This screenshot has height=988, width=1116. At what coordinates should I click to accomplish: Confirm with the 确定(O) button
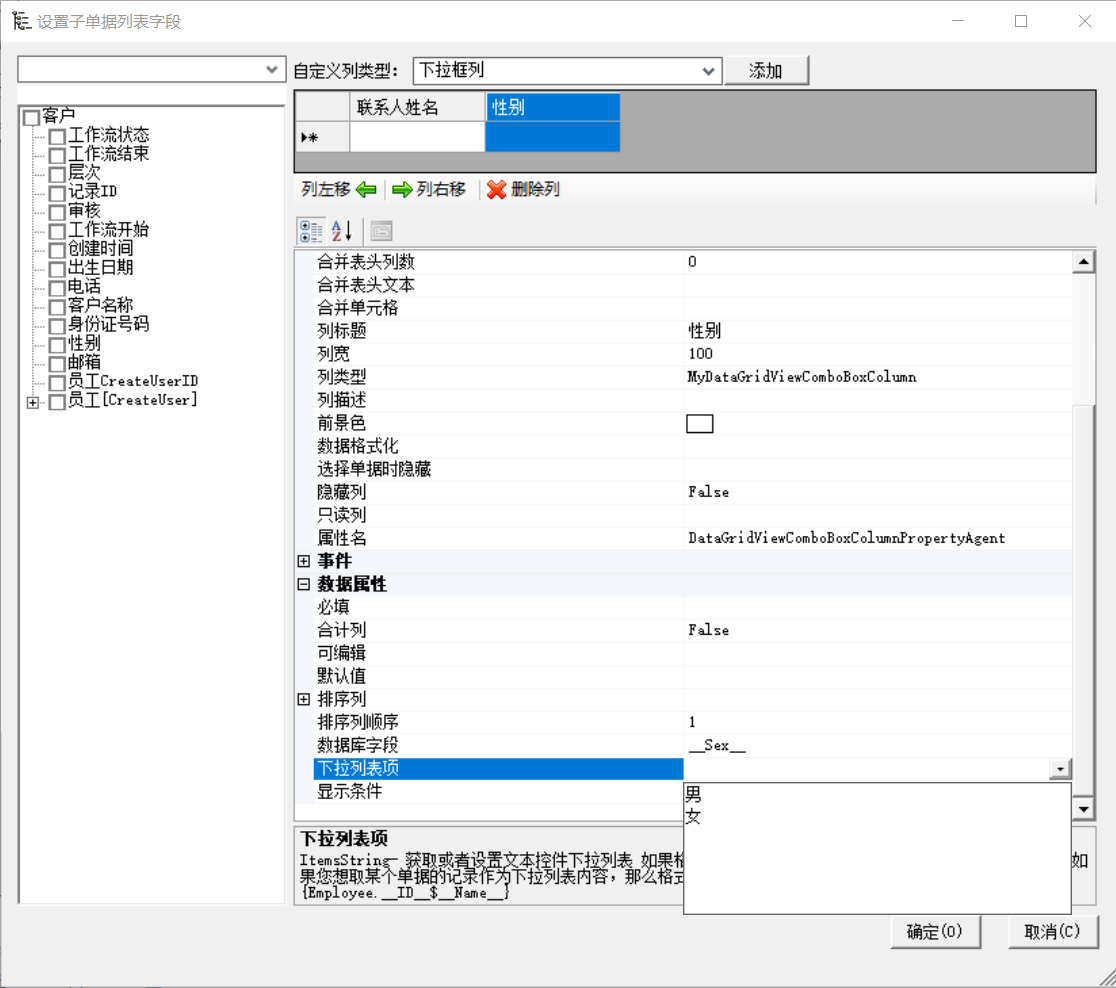pyautogui.click(x=935, y=931)
